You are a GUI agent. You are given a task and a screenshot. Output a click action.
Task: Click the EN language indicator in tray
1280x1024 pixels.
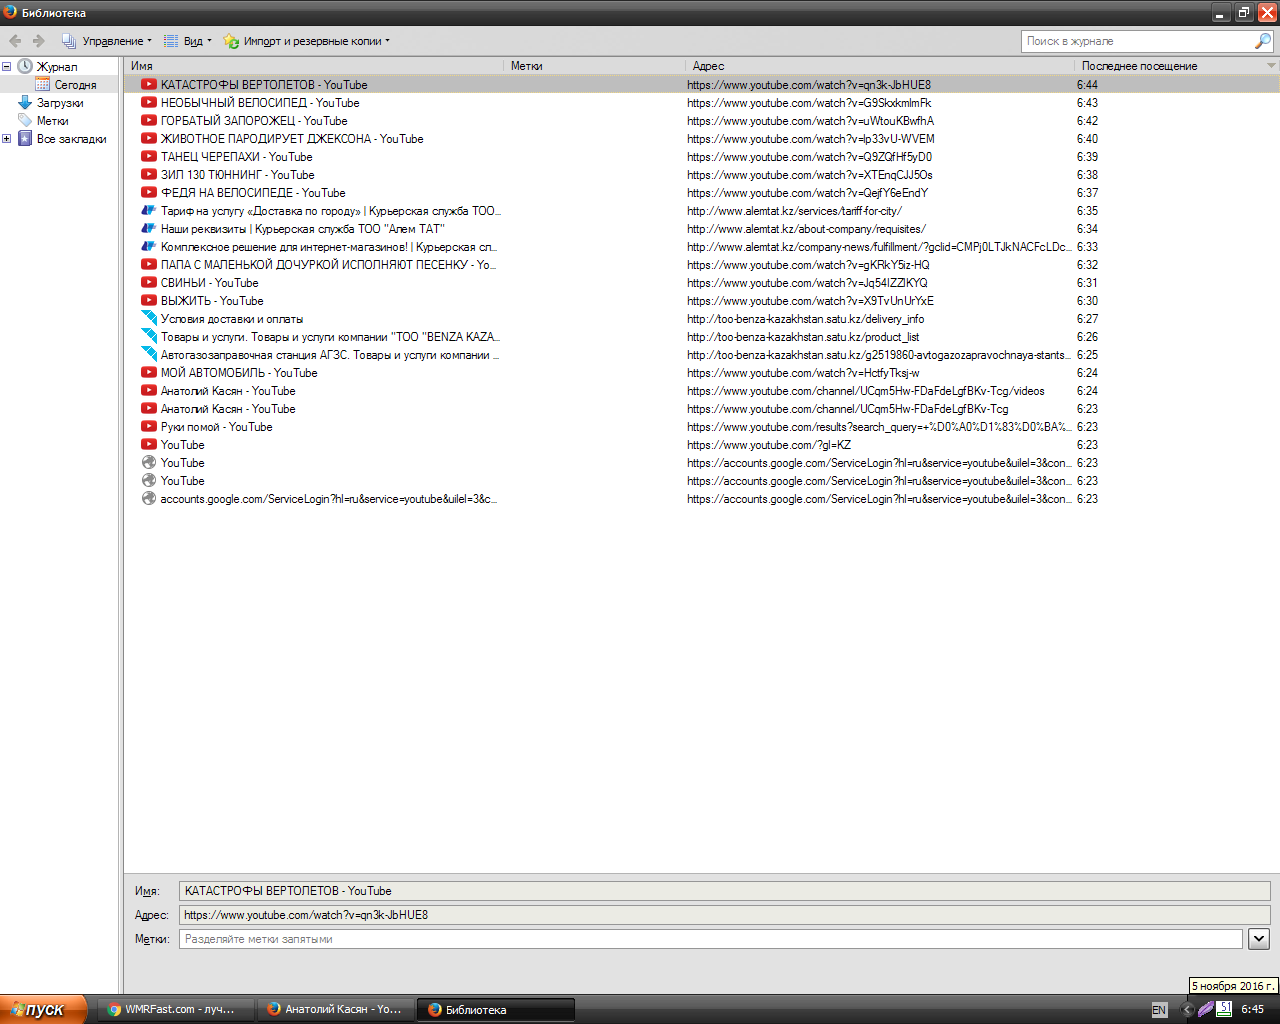[x=1159, y=1010]
